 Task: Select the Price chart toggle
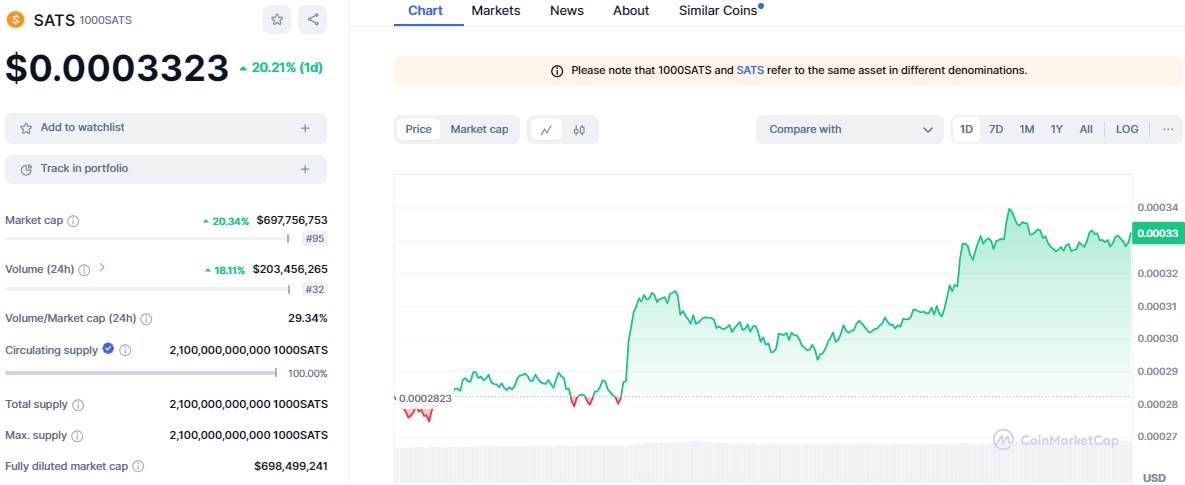[x=419, y=129]
